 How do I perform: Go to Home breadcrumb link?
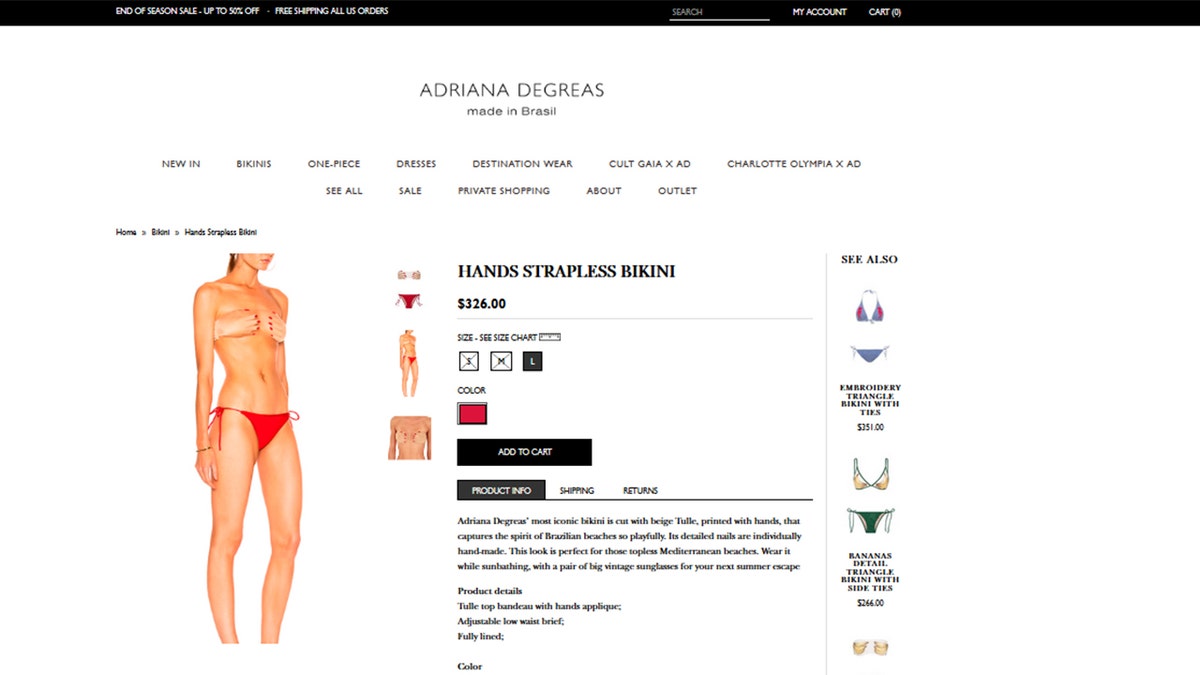click(x=126, y=232)
